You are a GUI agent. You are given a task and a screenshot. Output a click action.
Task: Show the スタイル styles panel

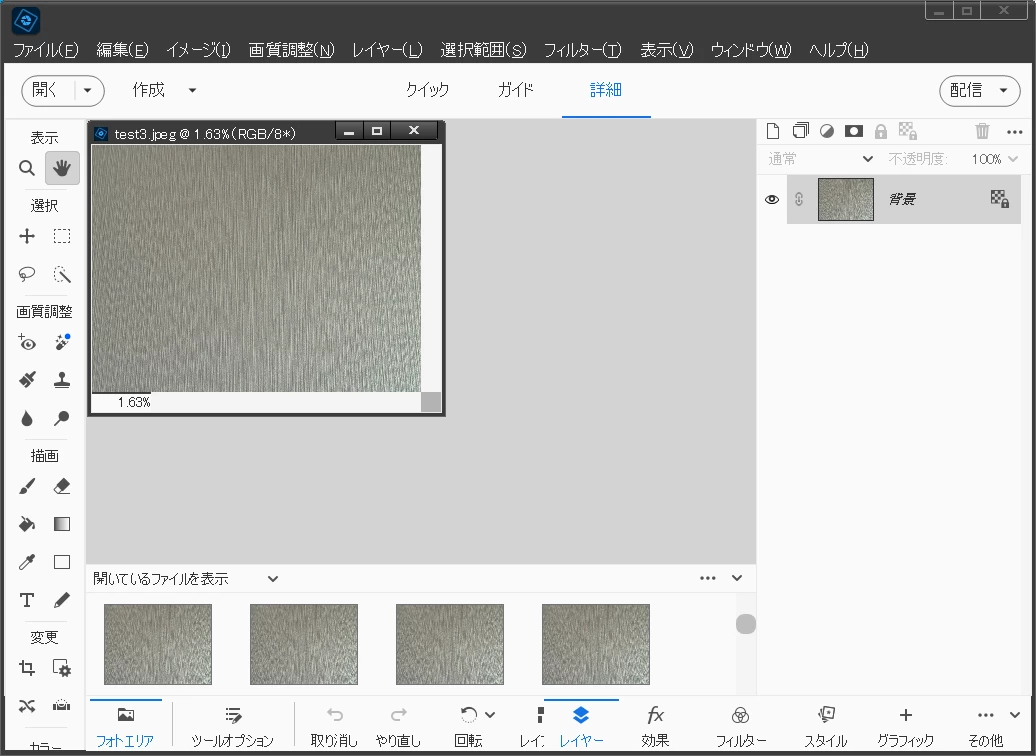click(x=825, y=726)
